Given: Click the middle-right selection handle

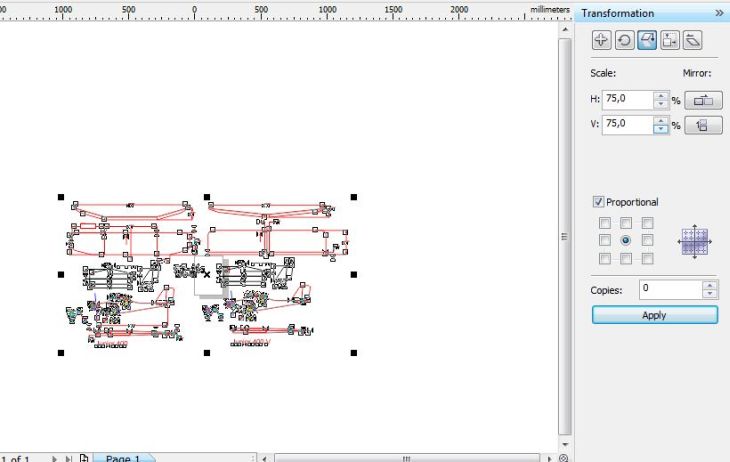Looking at the screenshot, I should [x=354, y=275].
